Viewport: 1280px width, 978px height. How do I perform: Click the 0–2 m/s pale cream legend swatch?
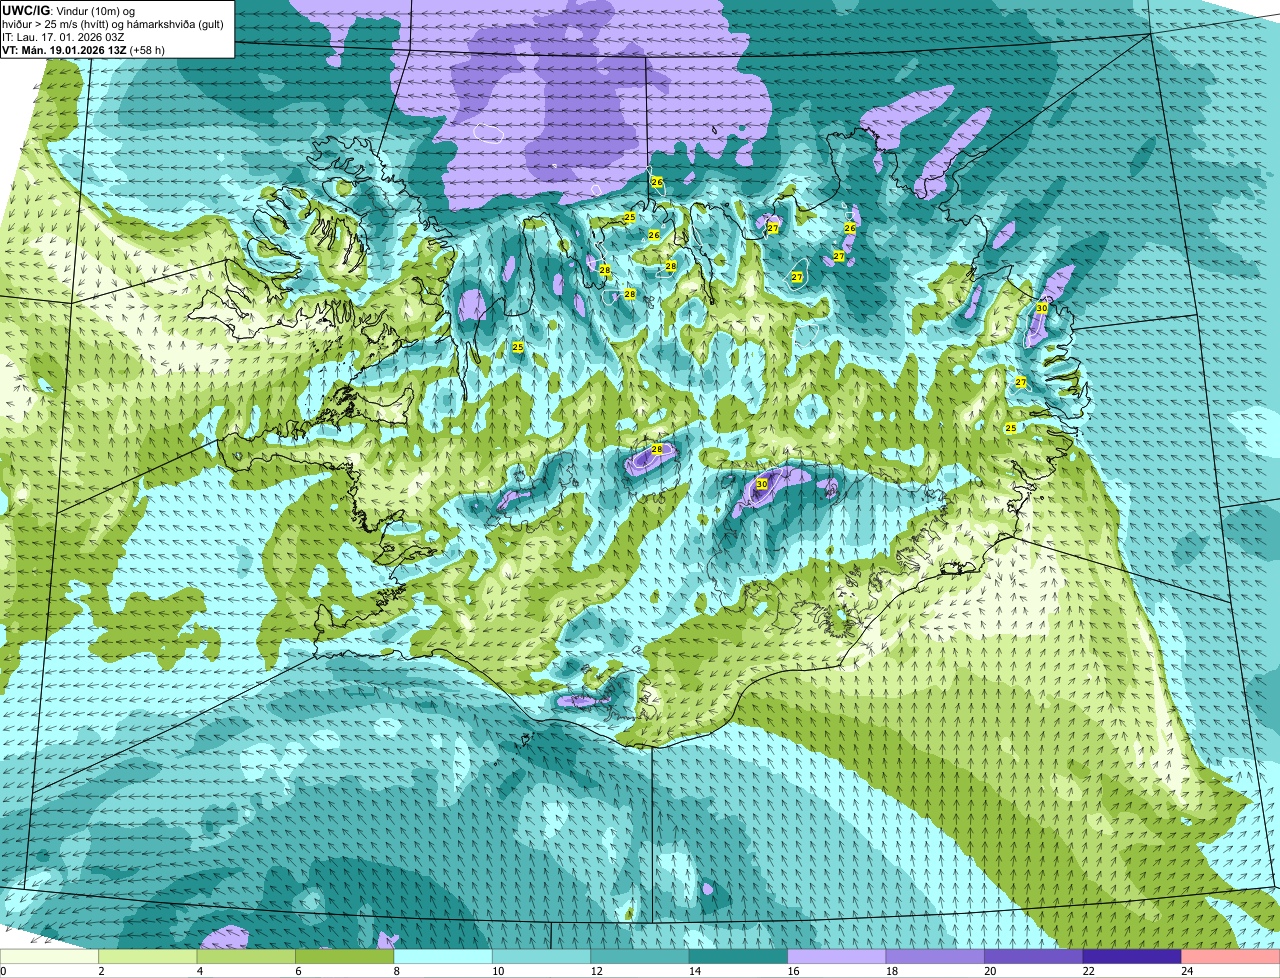coord(50,957)
